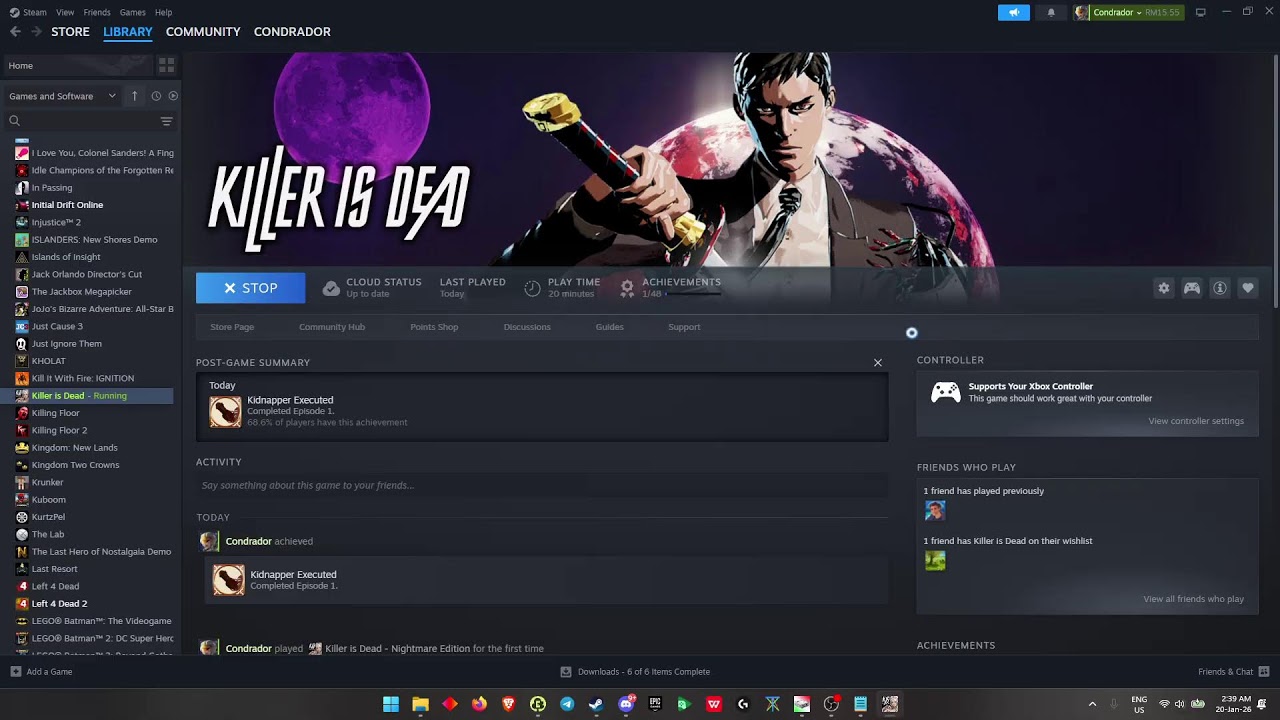Open the Friends menu

(97, 12)
